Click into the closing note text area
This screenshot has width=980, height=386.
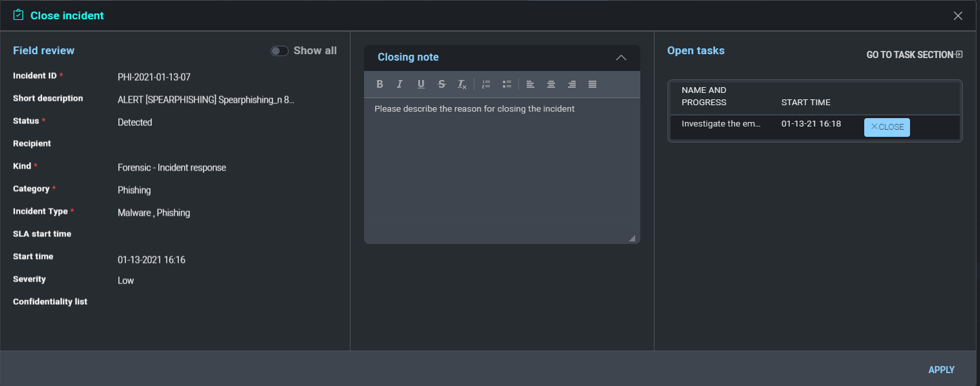(x=502, y=170)
